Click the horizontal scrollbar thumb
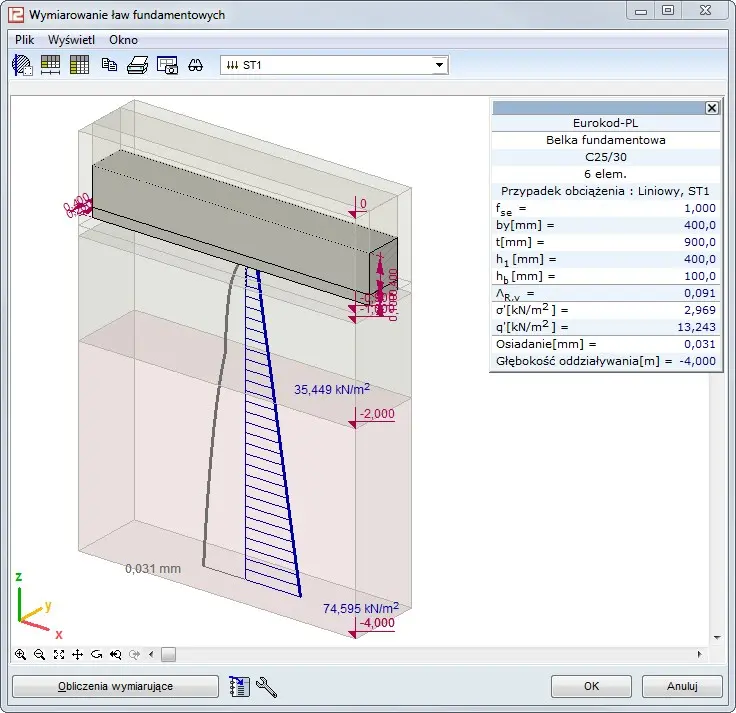The width and height of the screenshot is (736, 713). coord(168,654)
